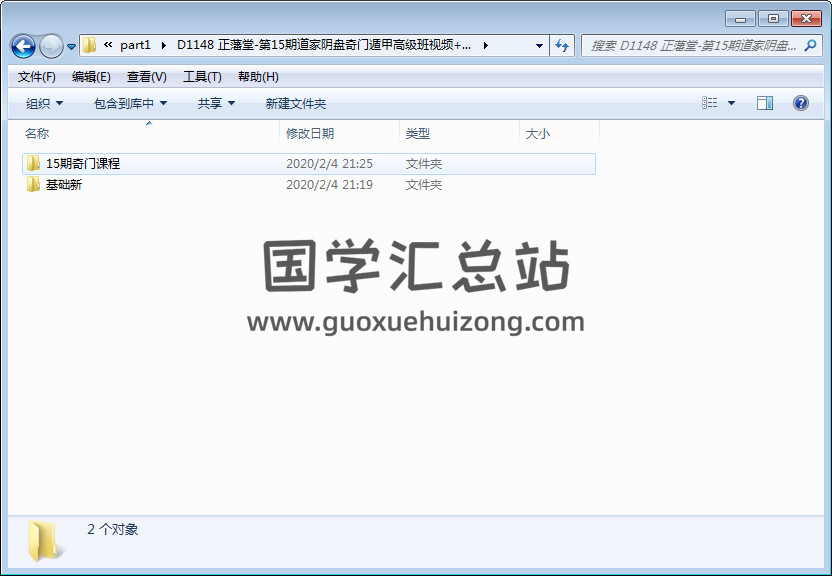832x576 pixels.
Task: Open the 帮助(H) menu
Action: (x=258, y=77)
